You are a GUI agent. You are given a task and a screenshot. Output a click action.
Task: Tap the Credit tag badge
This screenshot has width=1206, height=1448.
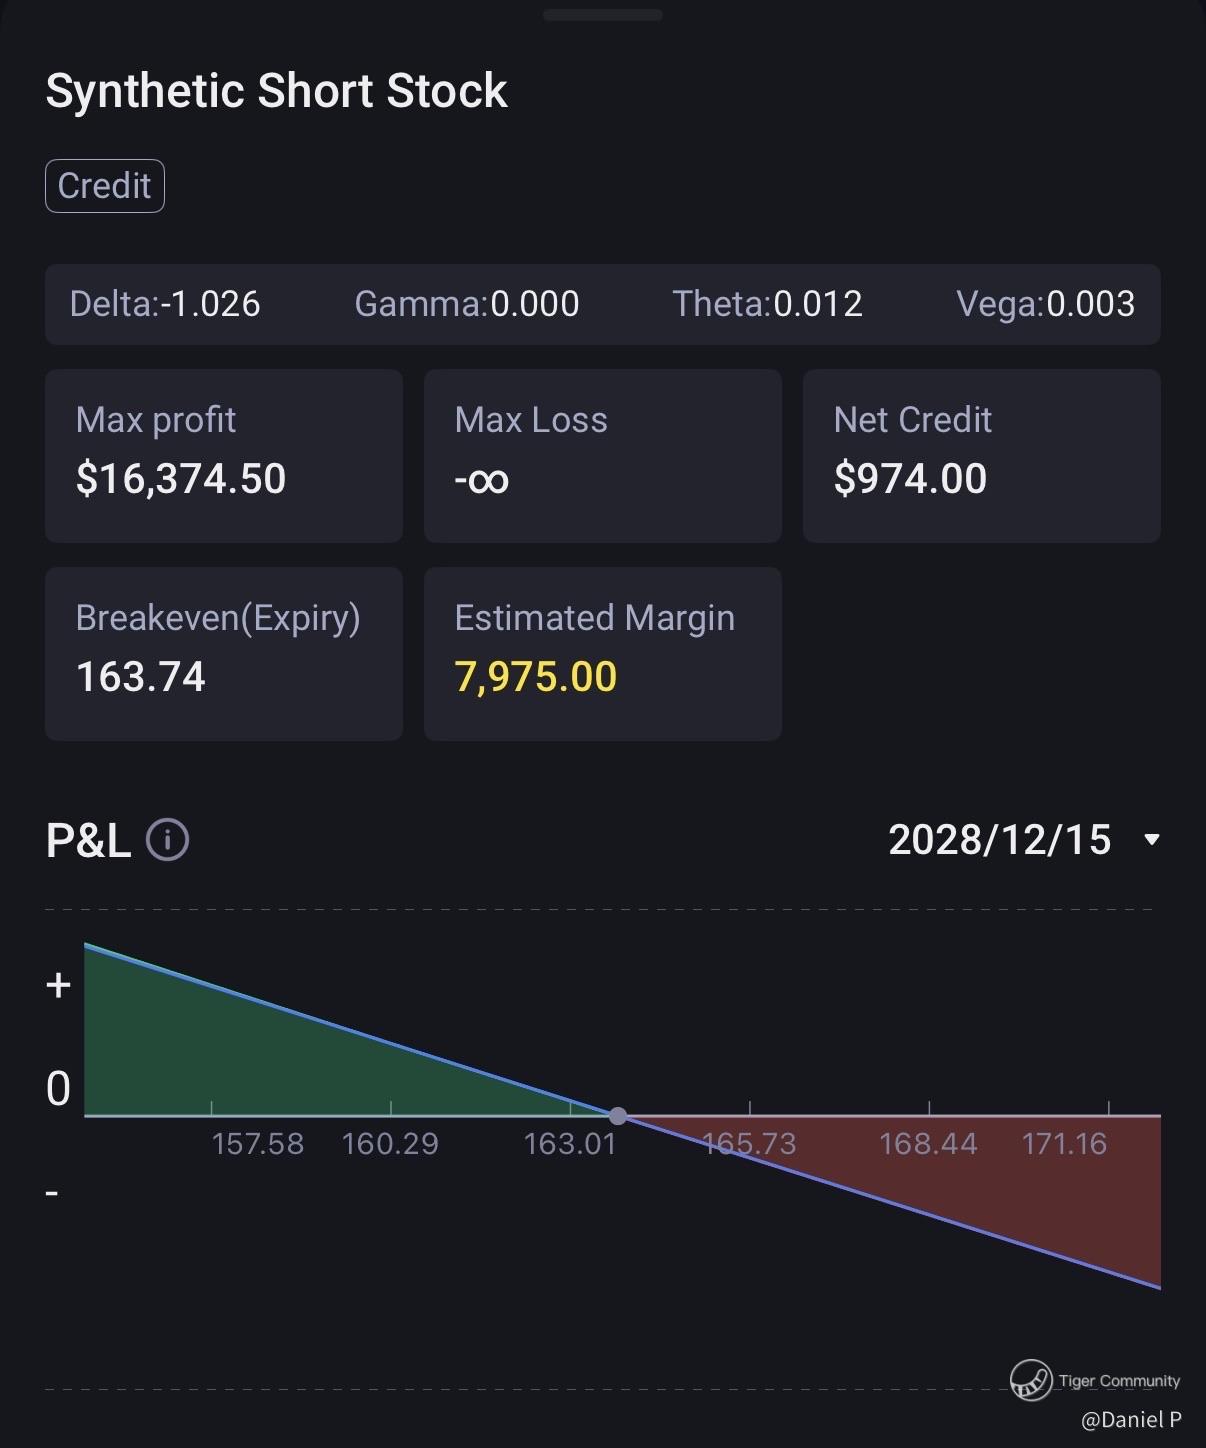pos(105,186)
